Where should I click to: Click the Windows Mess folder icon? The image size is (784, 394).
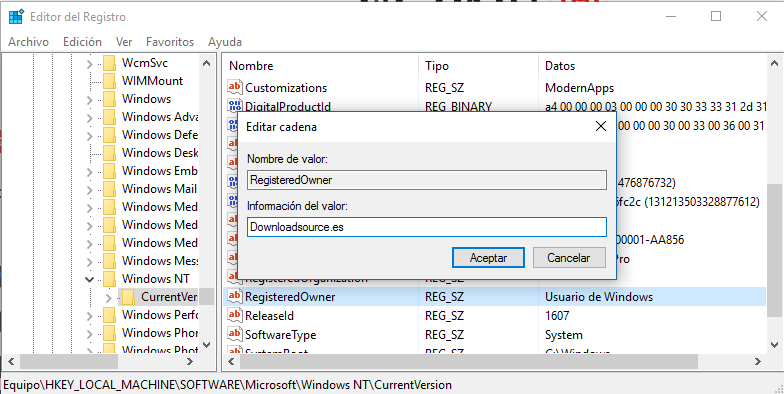pyautogui.click(x=110, y=261)
